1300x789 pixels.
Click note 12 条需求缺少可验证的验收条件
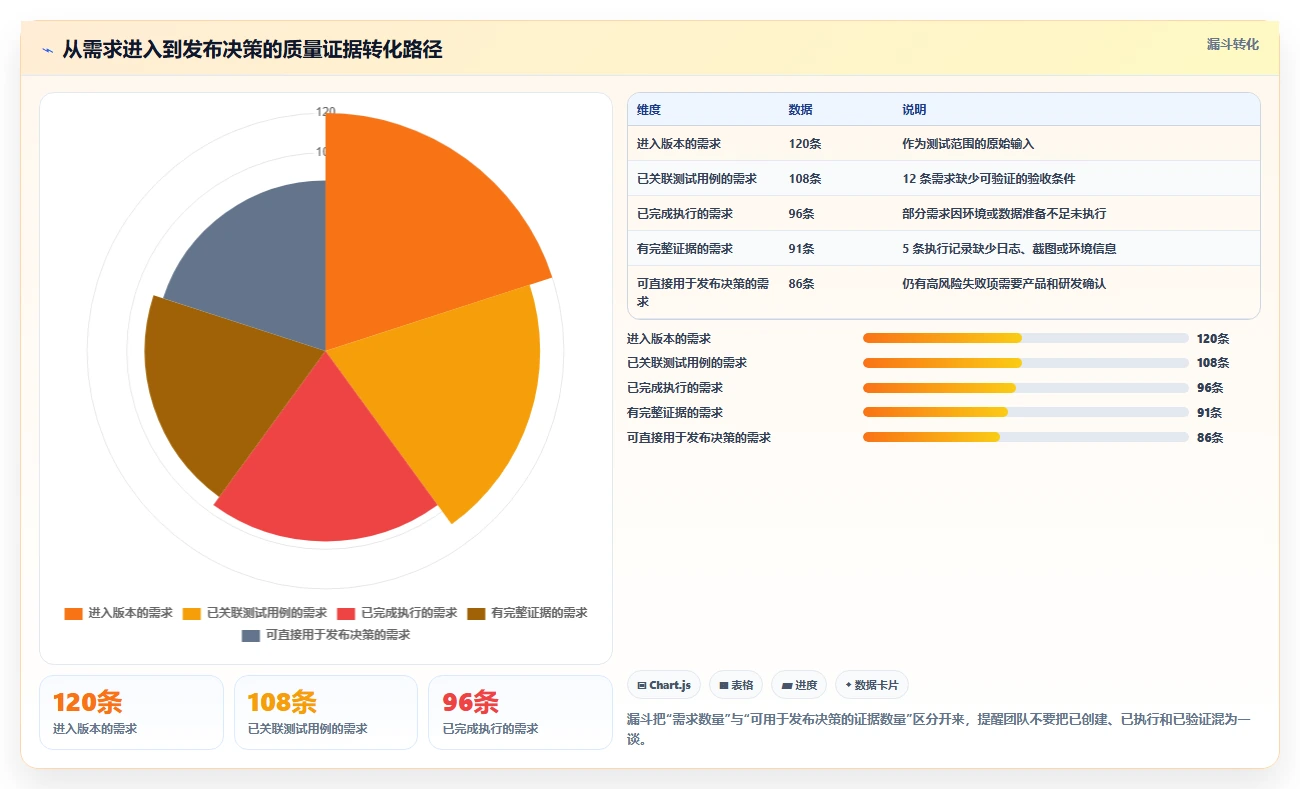tap(989, 179)
